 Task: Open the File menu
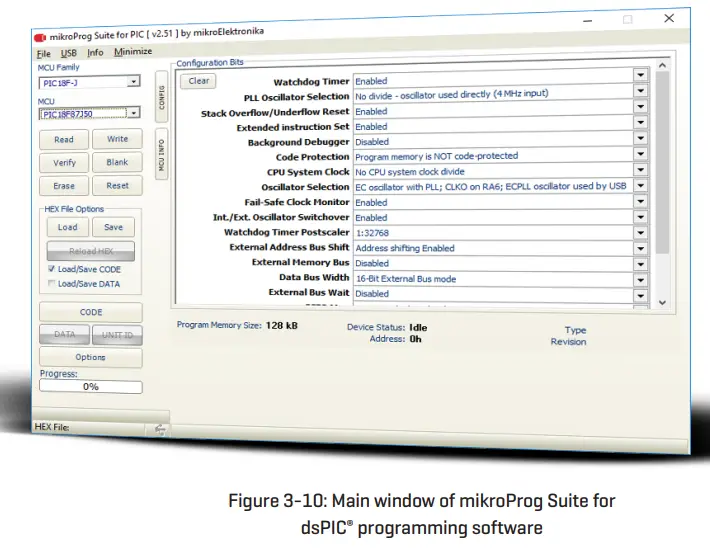tap(43, 54)
